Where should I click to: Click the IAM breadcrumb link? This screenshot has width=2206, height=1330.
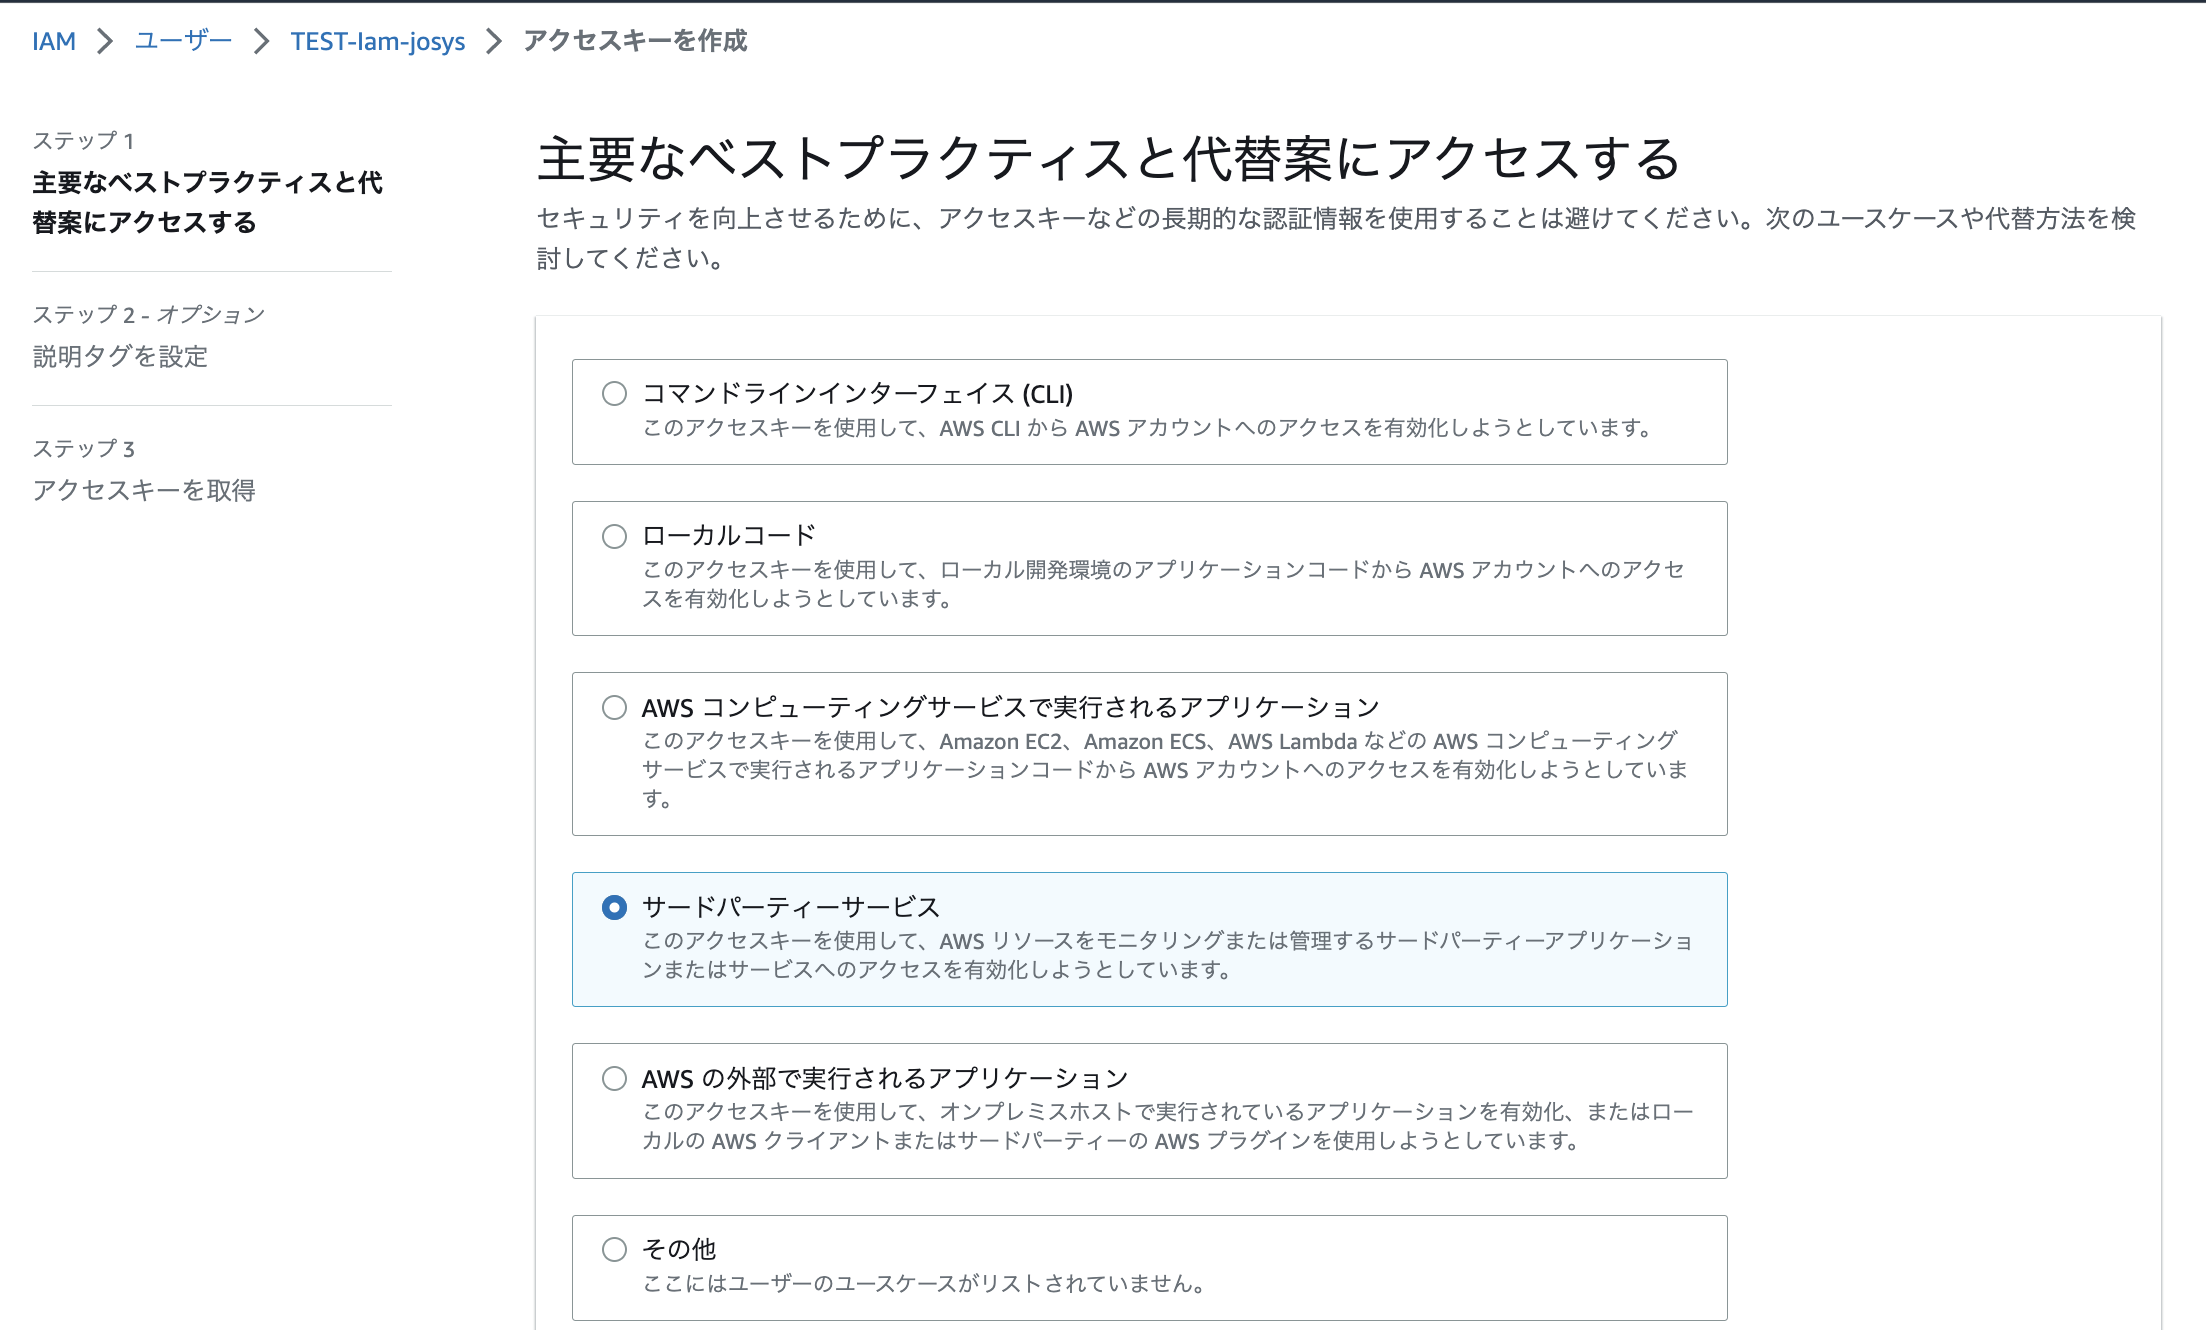pyautogui.click(x=54, y=41)
